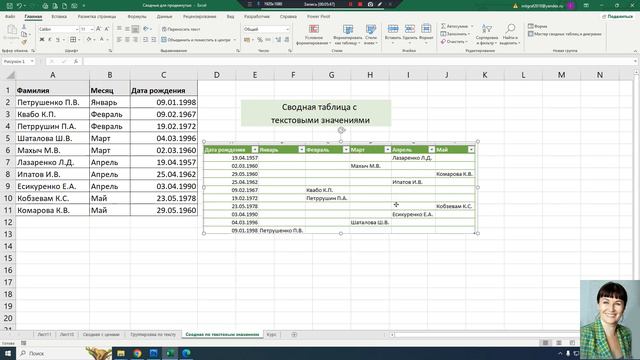Open Апрель column filter dropdown
This screenshot has width=640, height=360.
click(431, 150)
